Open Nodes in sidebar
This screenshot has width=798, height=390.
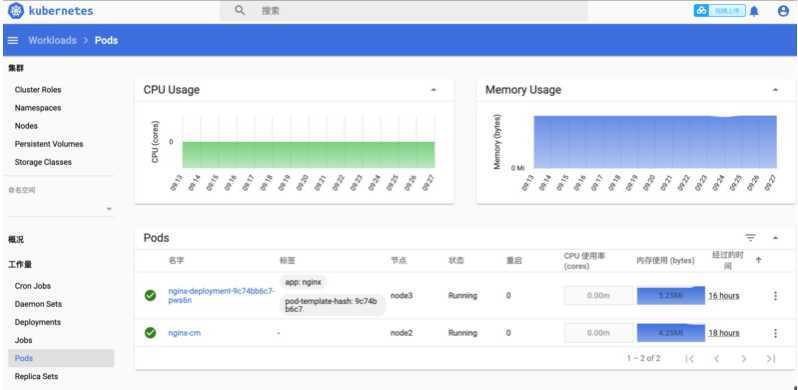[x=26, y=126]
